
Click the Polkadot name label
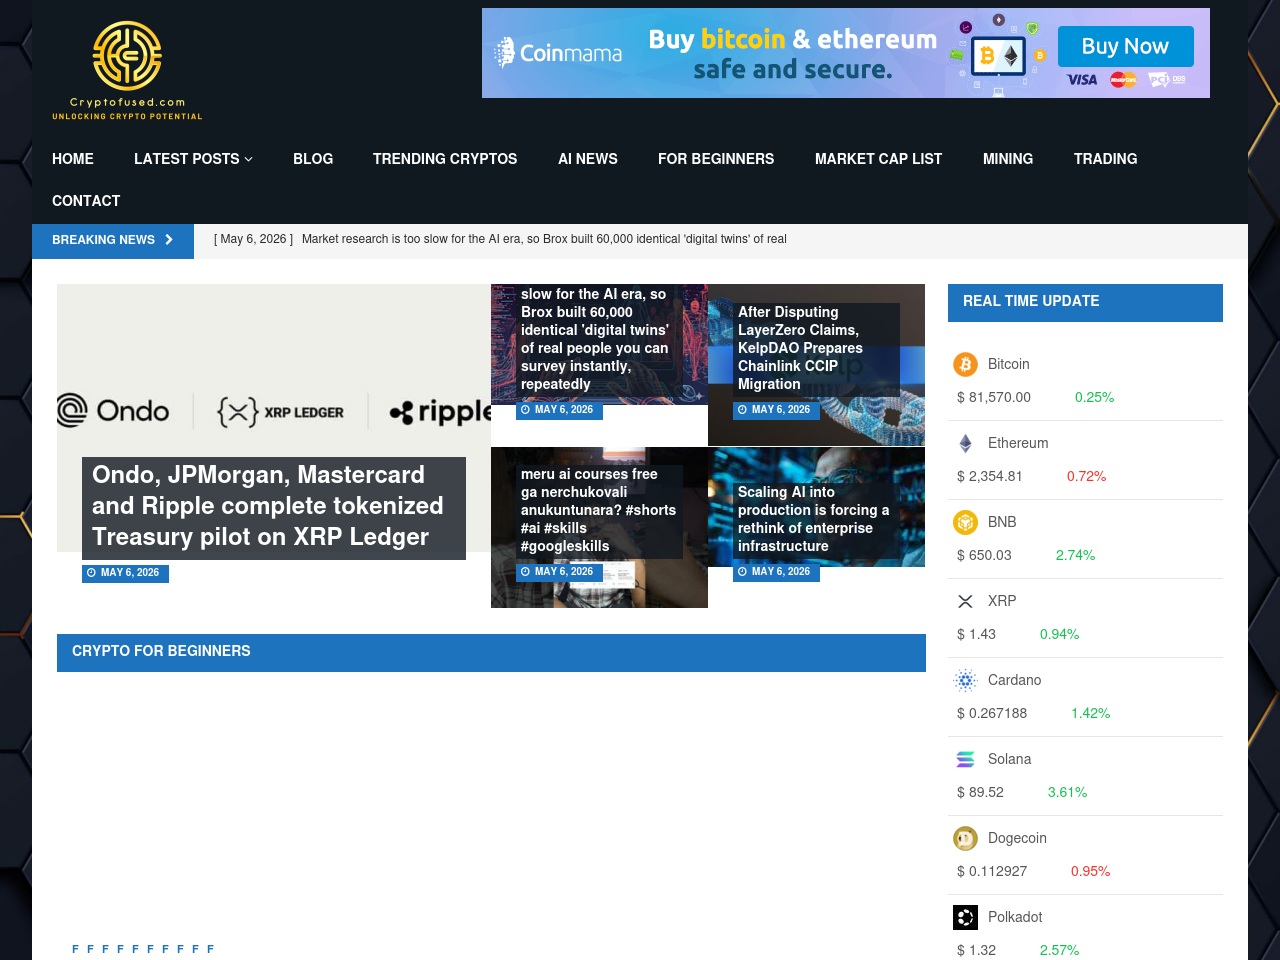point(1015,917)
